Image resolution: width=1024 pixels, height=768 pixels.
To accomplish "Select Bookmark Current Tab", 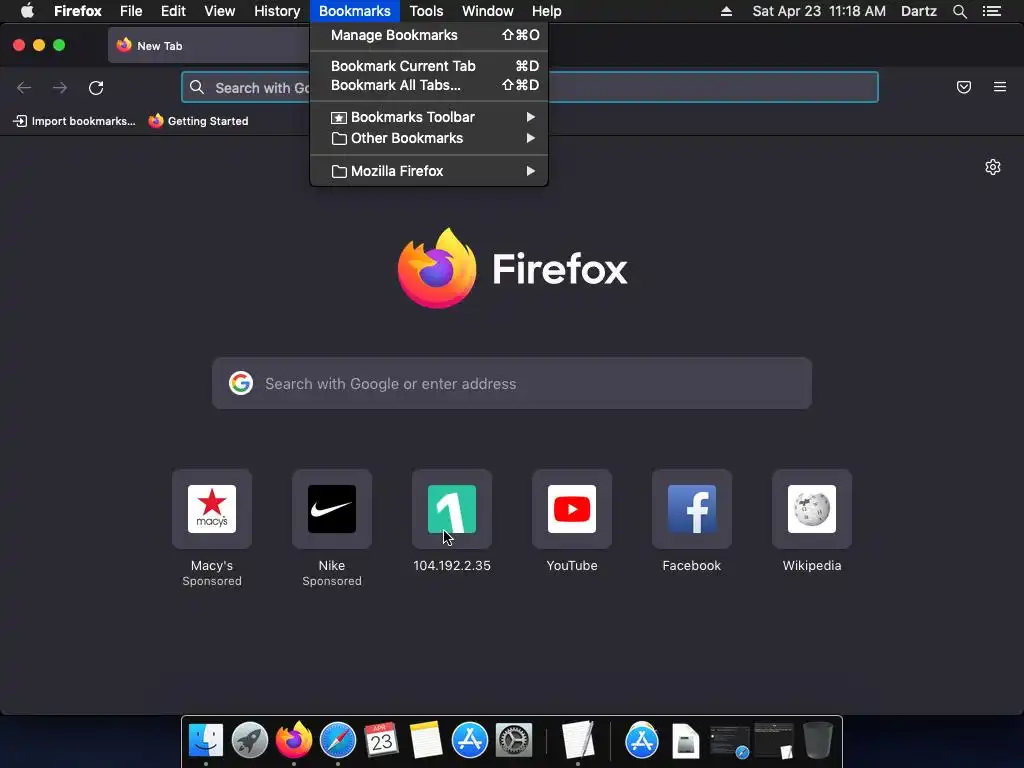I will 429,66.
